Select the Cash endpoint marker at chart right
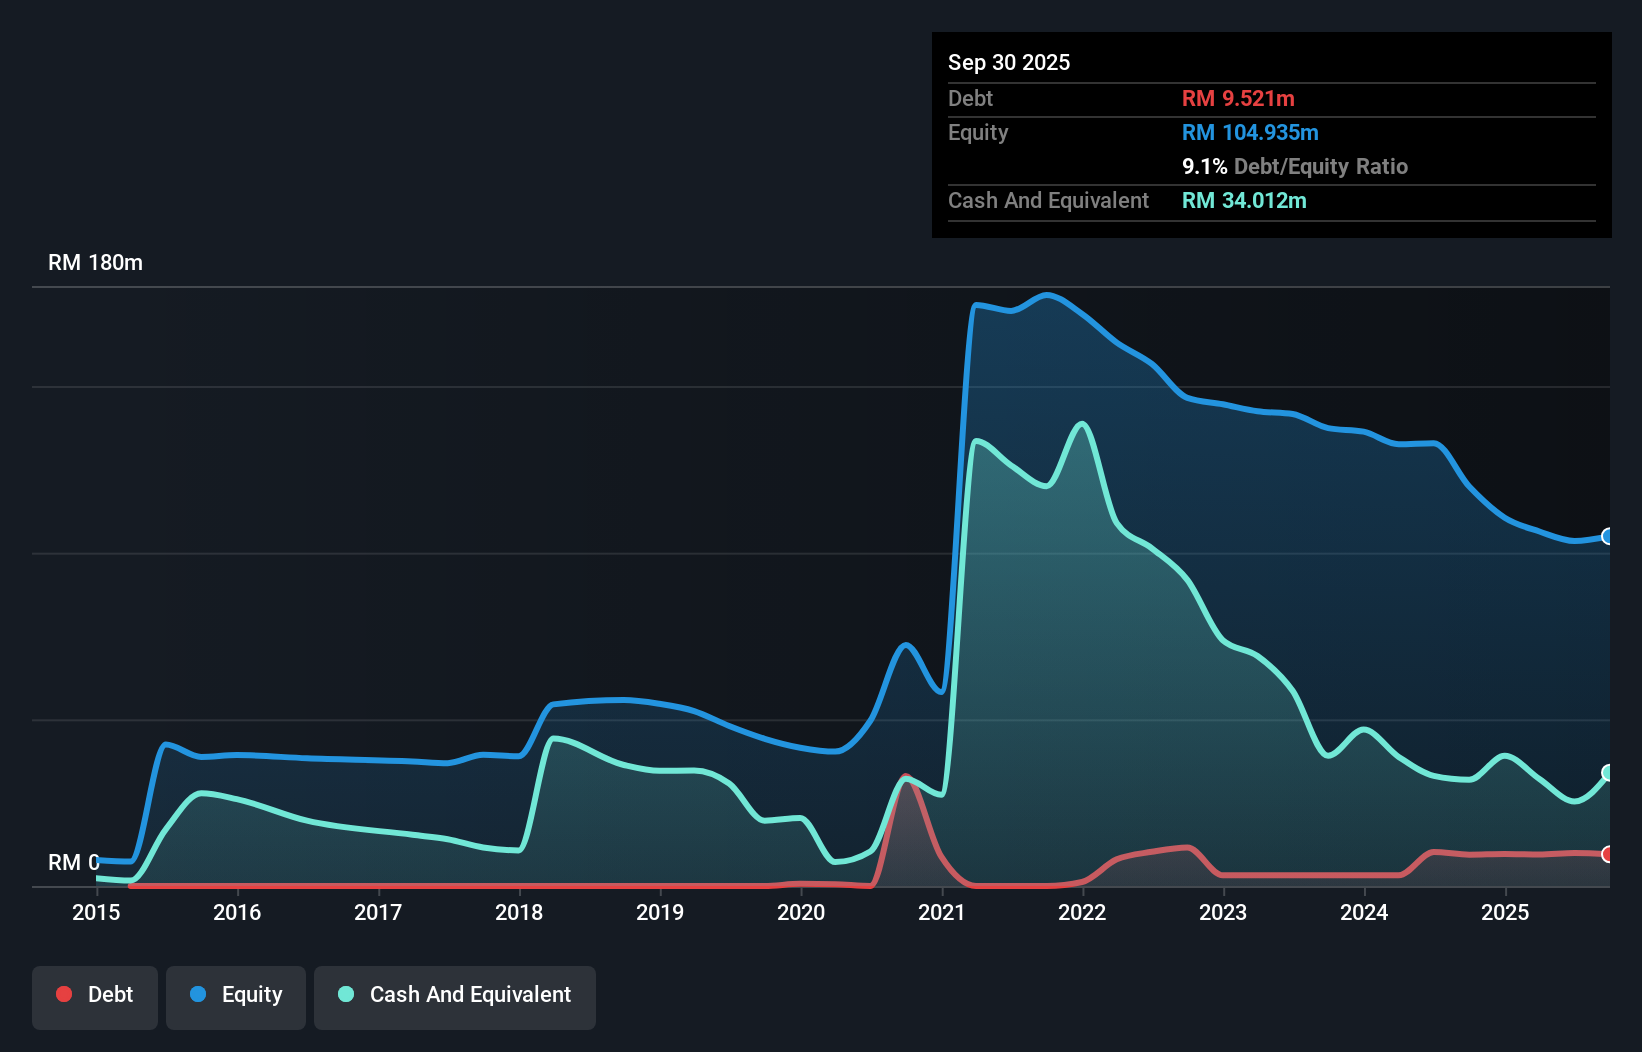Viewport: 1642px width, 1052px height. pos(1606,772)
